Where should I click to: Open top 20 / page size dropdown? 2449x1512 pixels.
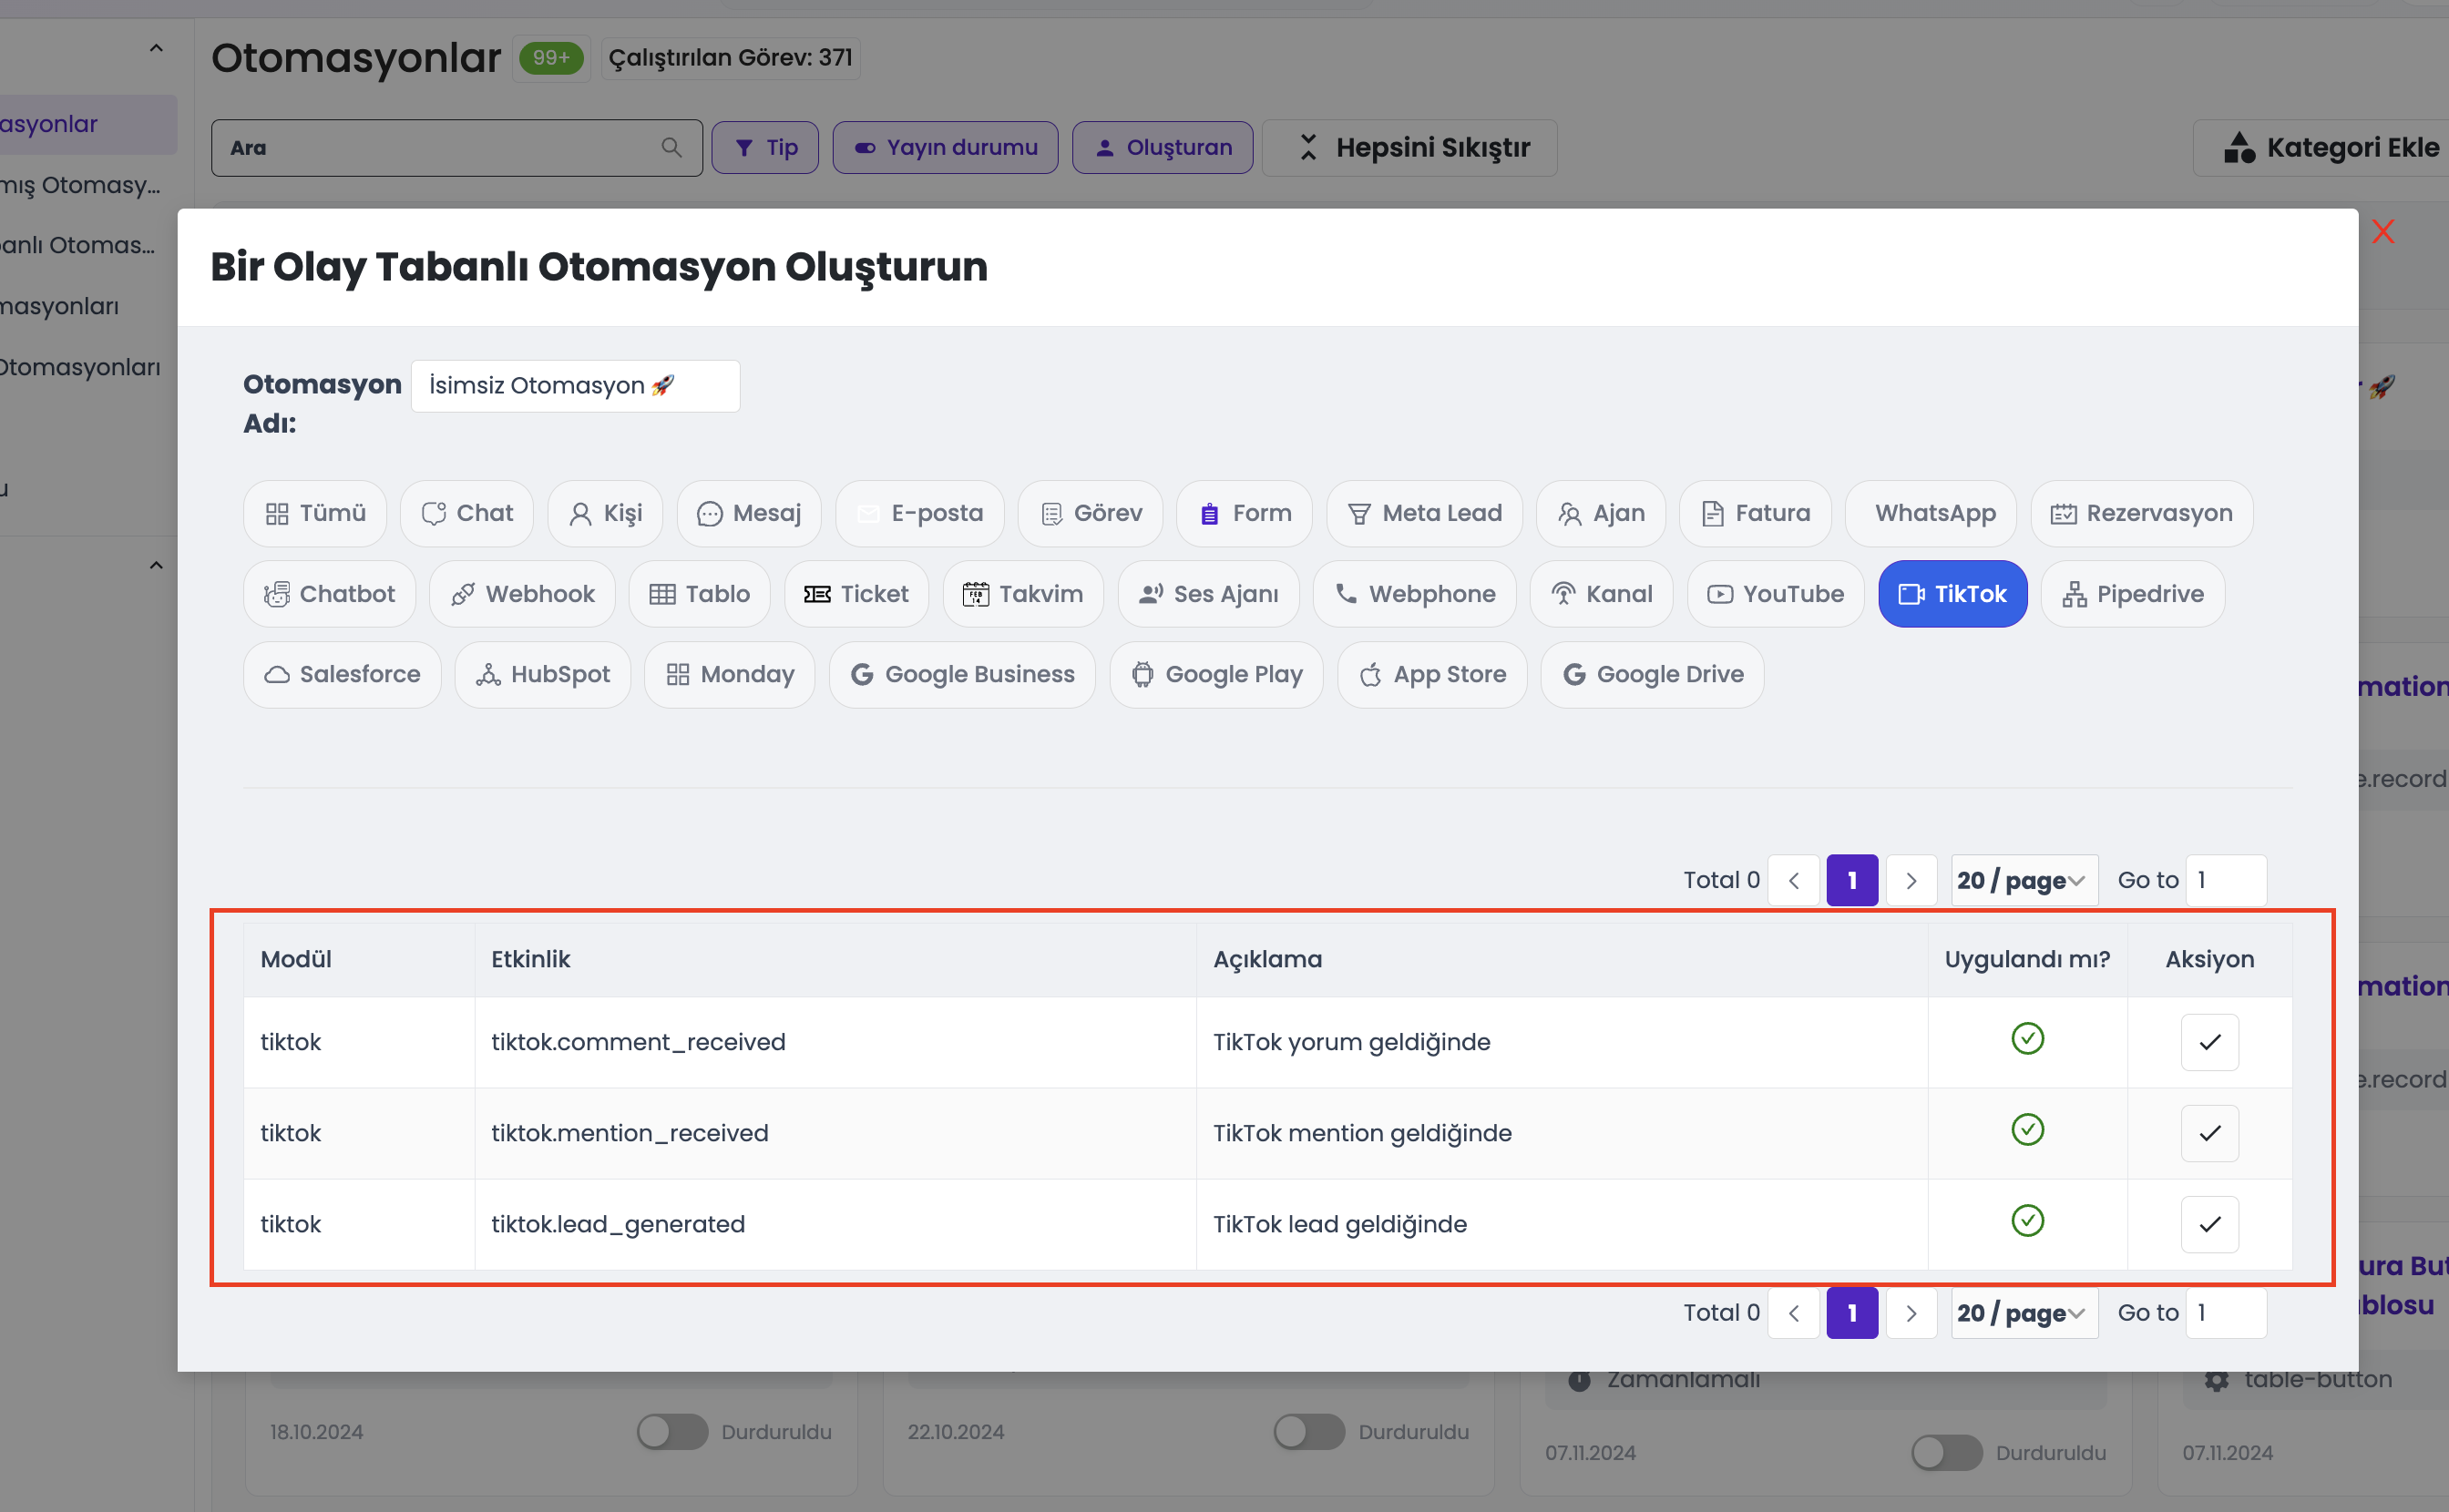(2024, 880)
